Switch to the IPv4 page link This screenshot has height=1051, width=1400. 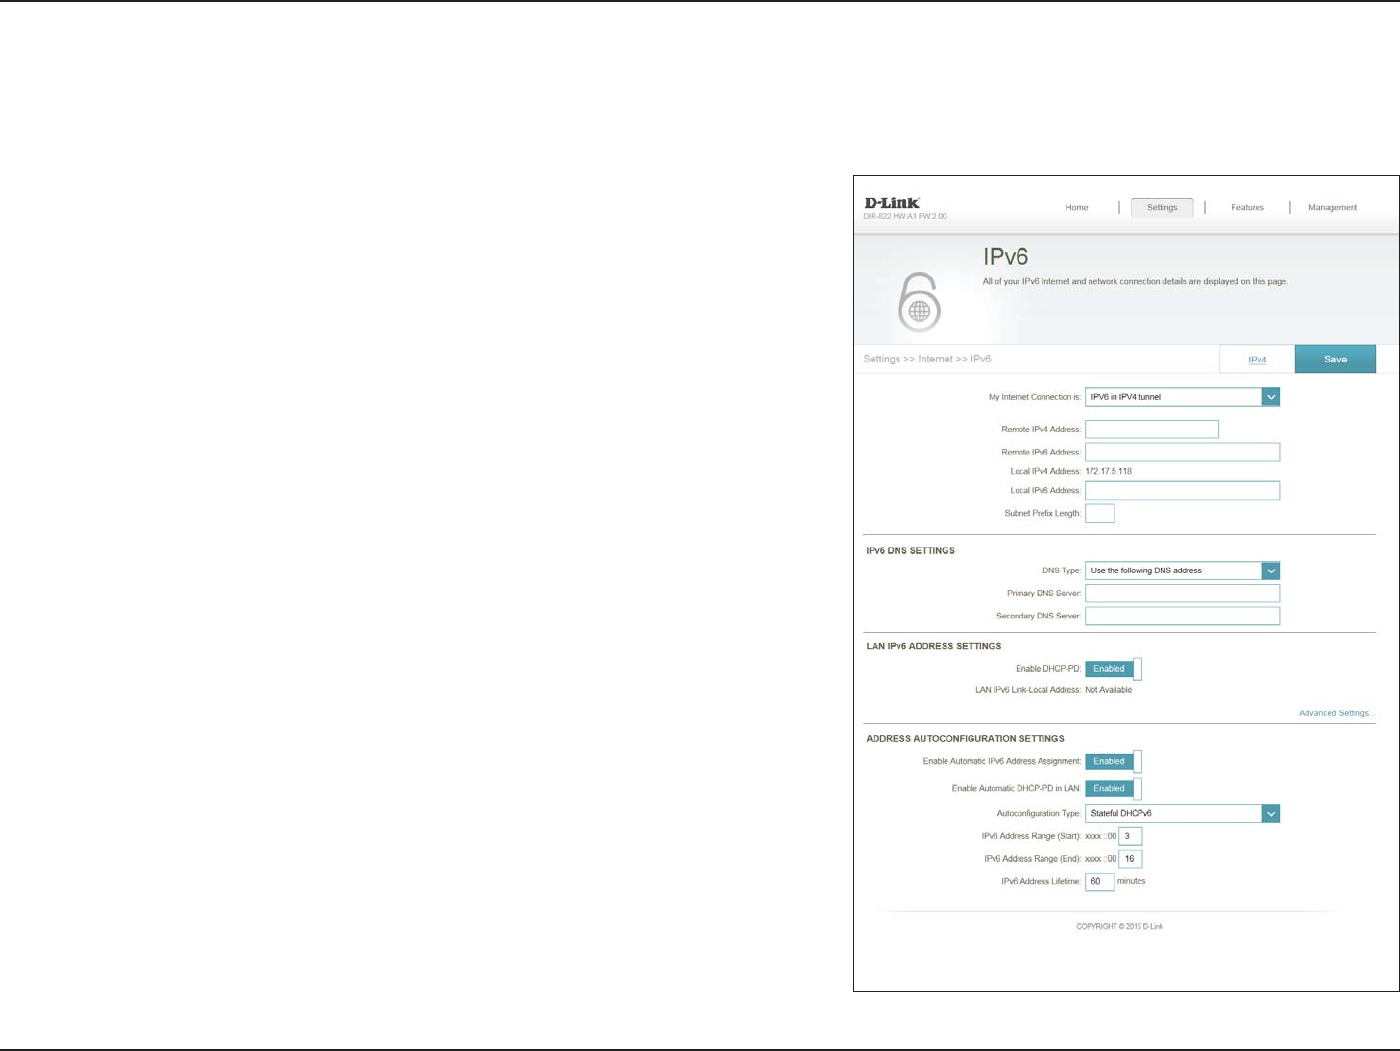click(1257, 359)
